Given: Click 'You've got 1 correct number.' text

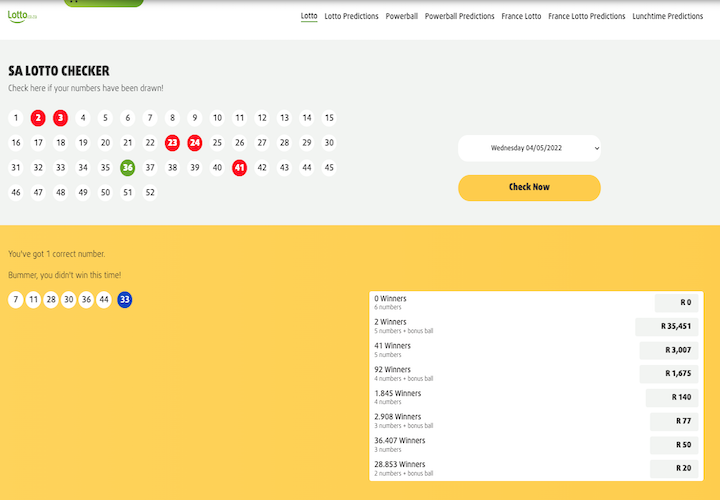Looking at the screenshot, I should click(56, 254).
